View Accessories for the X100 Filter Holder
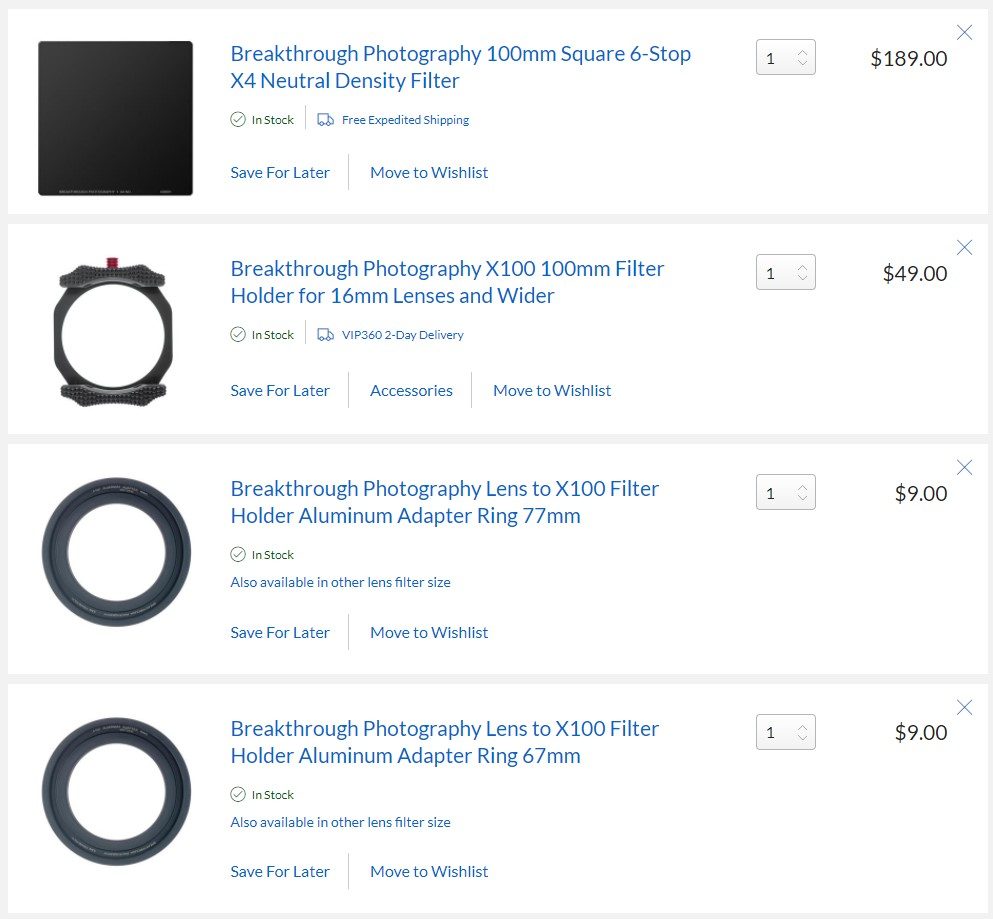 click(x=411, y=390)
